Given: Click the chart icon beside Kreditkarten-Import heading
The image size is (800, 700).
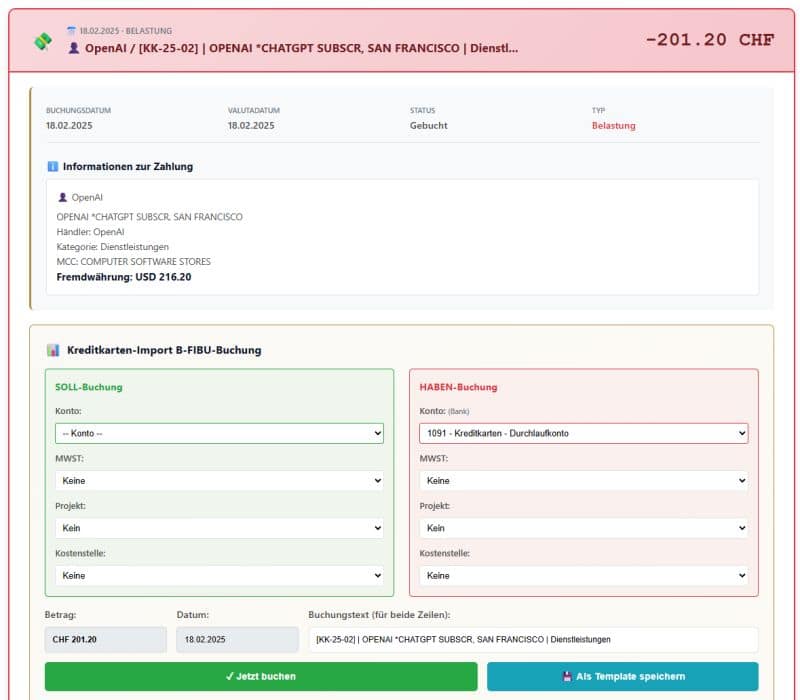Looking at the screenshot, I should [x=53, y=350].
